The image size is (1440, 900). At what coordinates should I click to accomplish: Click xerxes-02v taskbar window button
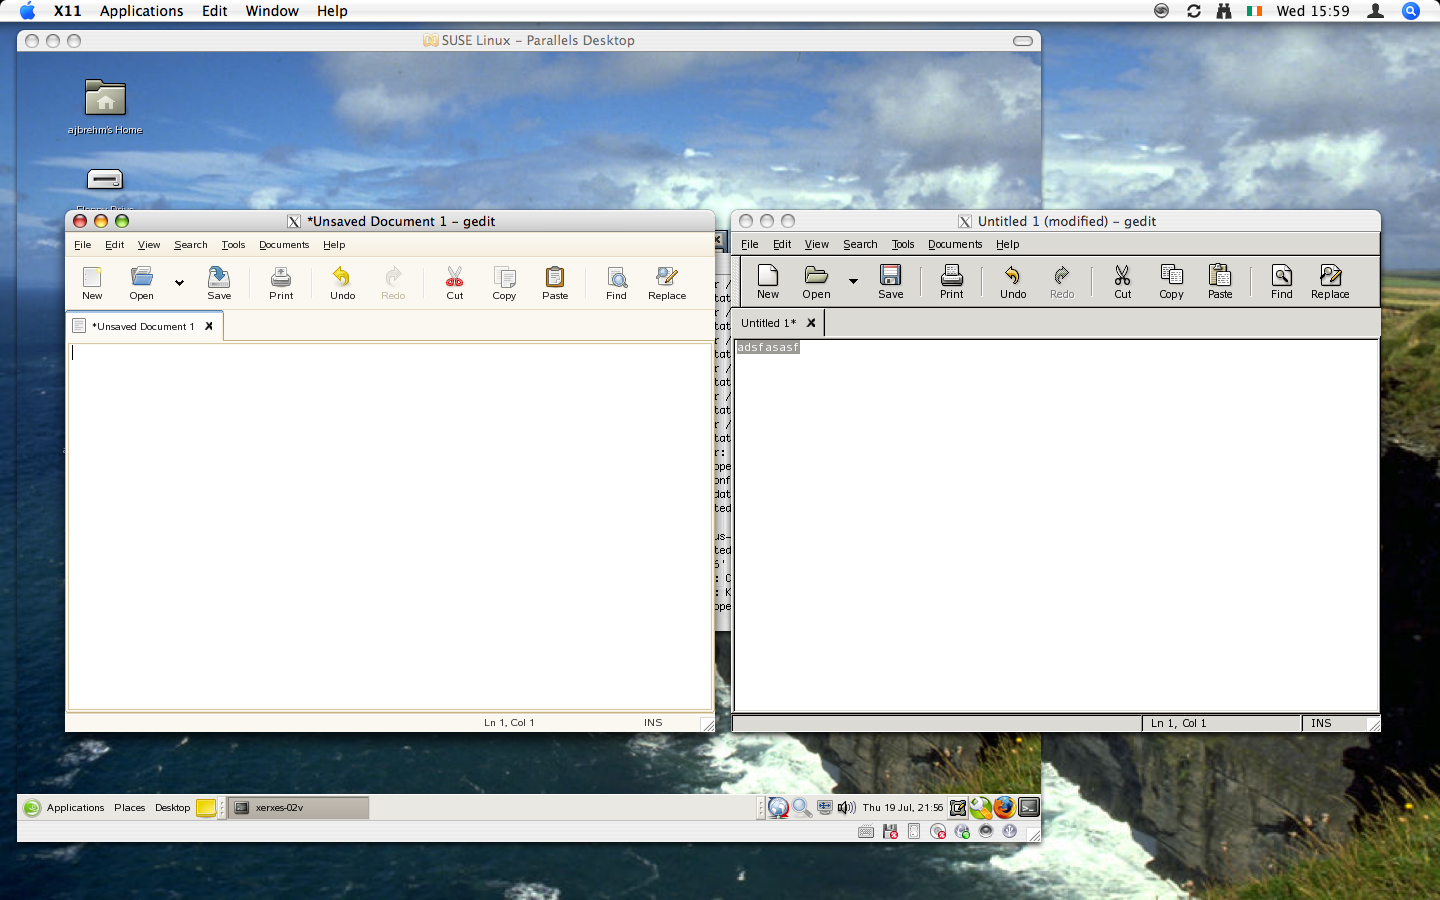pos(299,808)
